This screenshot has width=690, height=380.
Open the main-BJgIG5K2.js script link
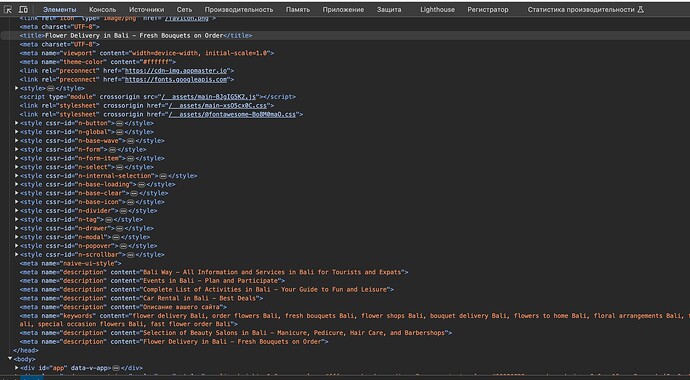[x=209, y=97]
